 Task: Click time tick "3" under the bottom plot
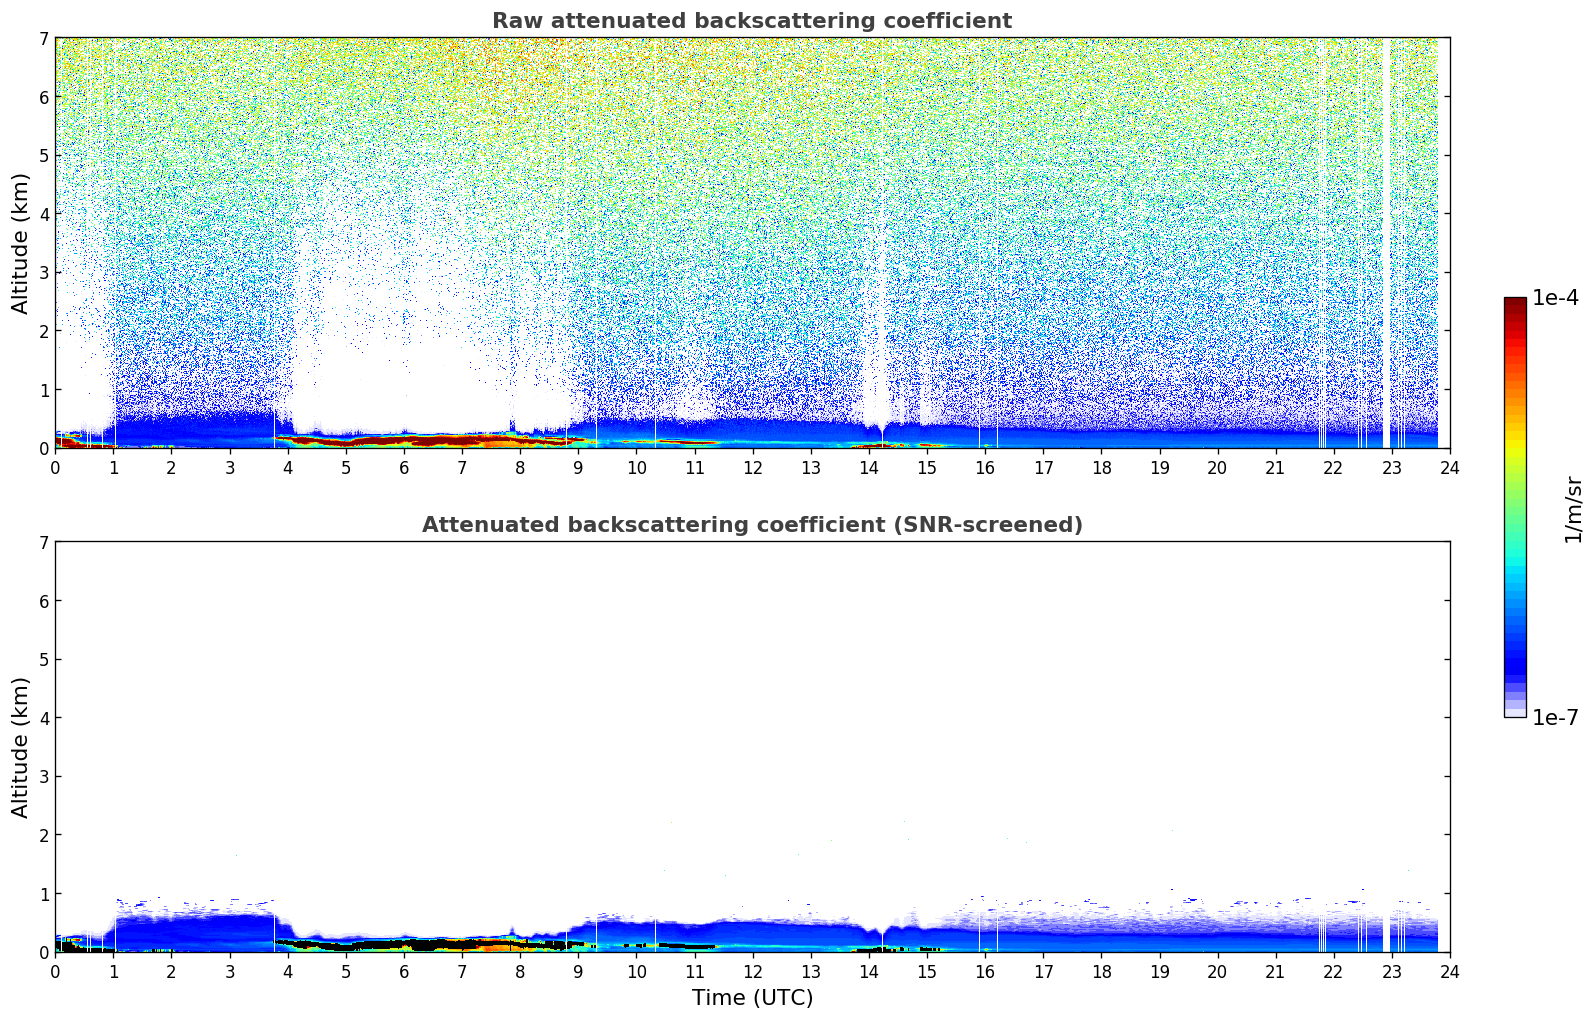tap(229, 972)
